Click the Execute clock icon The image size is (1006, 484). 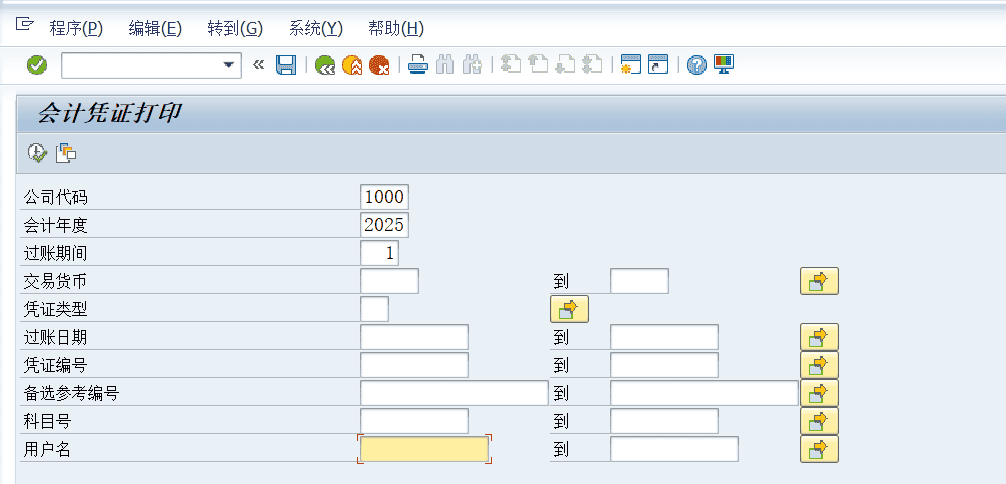(37, 152)
